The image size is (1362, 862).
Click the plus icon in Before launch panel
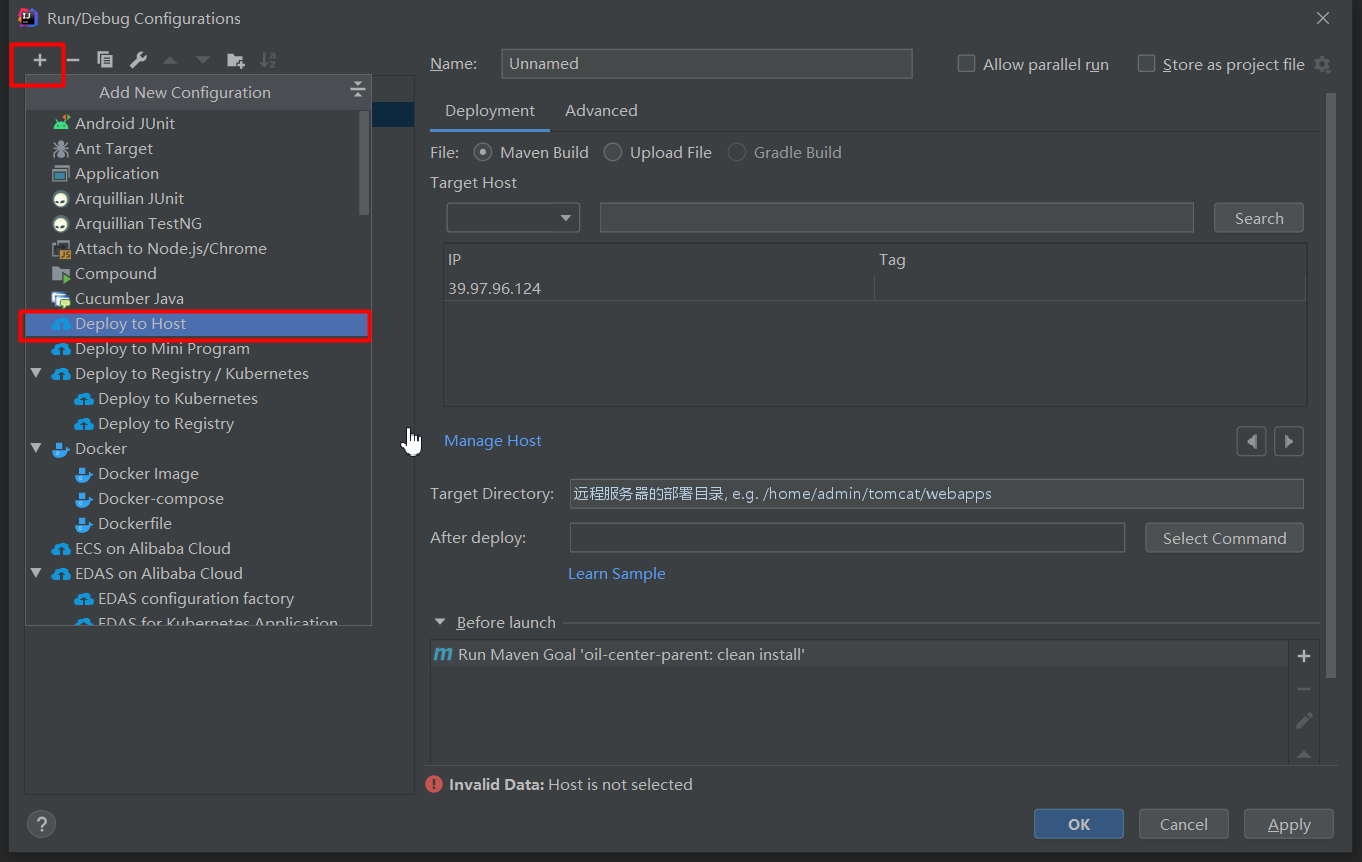(1304, 656)
